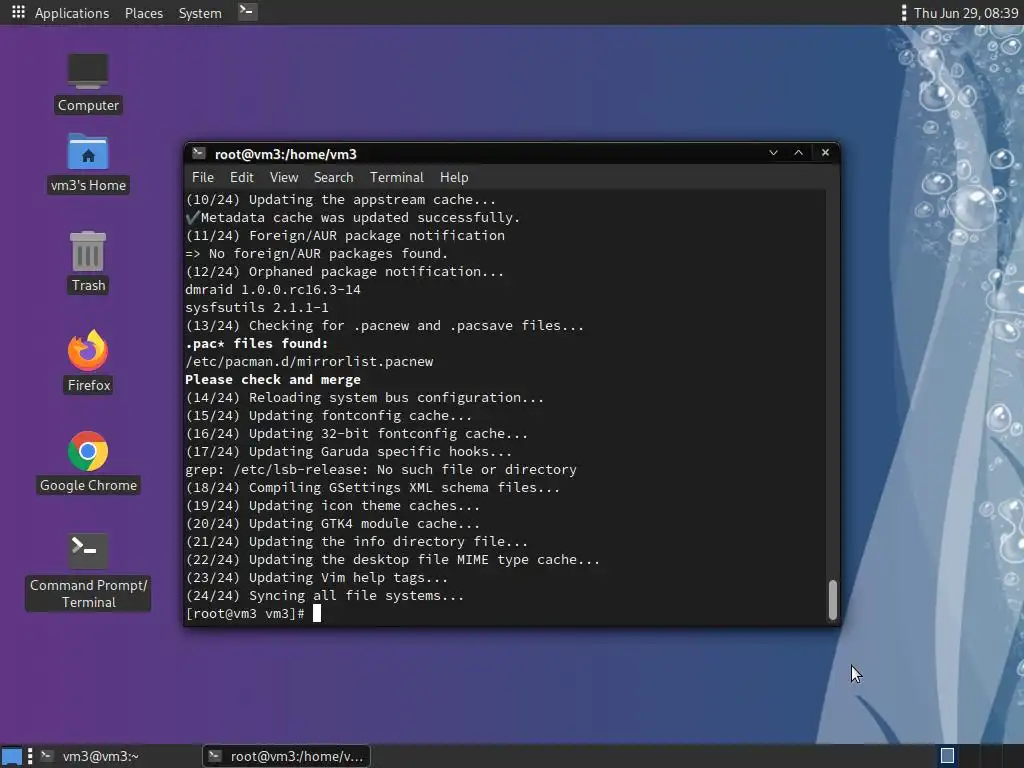Click '(23/24) Updating Vim help tags...' line
Viewport: 1024px width, 768px height.
317,577
